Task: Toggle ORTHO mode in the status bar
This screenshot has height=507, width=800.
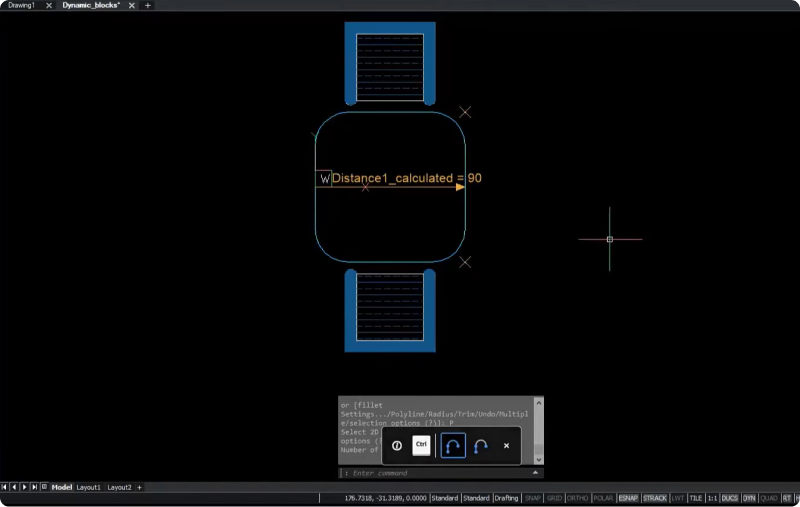Action: click(x=578, y=497)
